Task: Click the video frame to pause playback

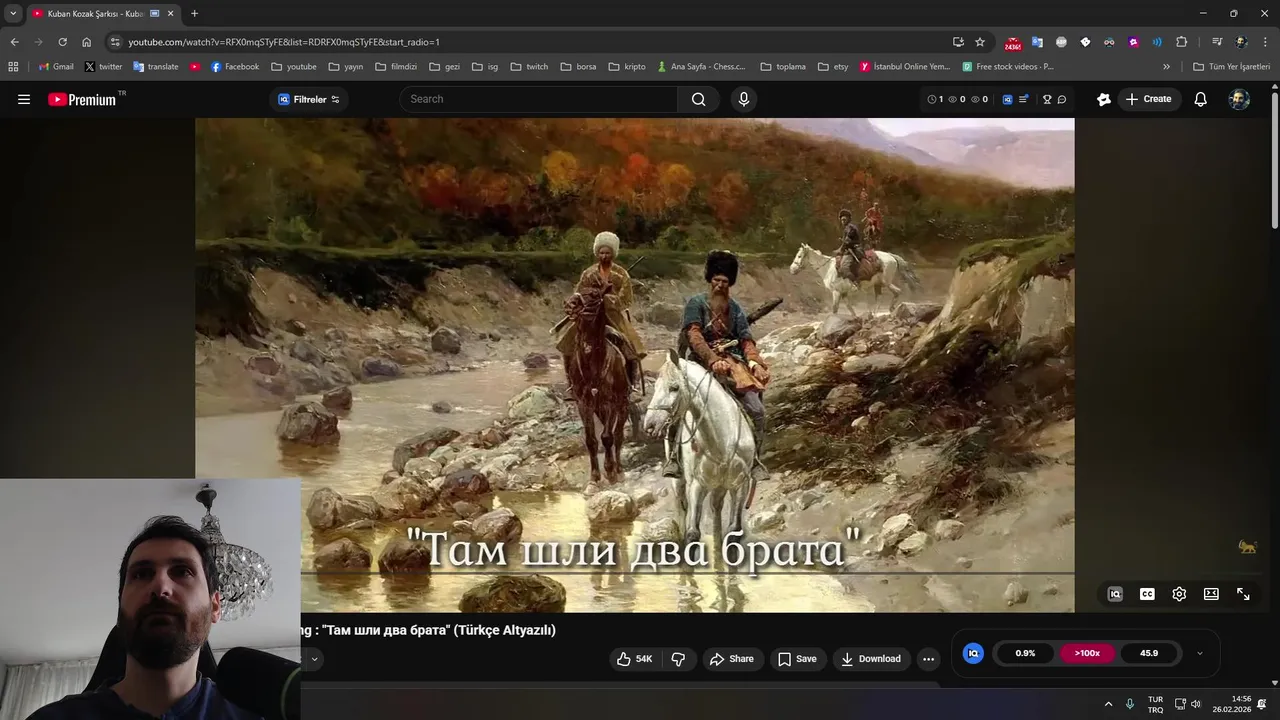Action: pos(635,365)
